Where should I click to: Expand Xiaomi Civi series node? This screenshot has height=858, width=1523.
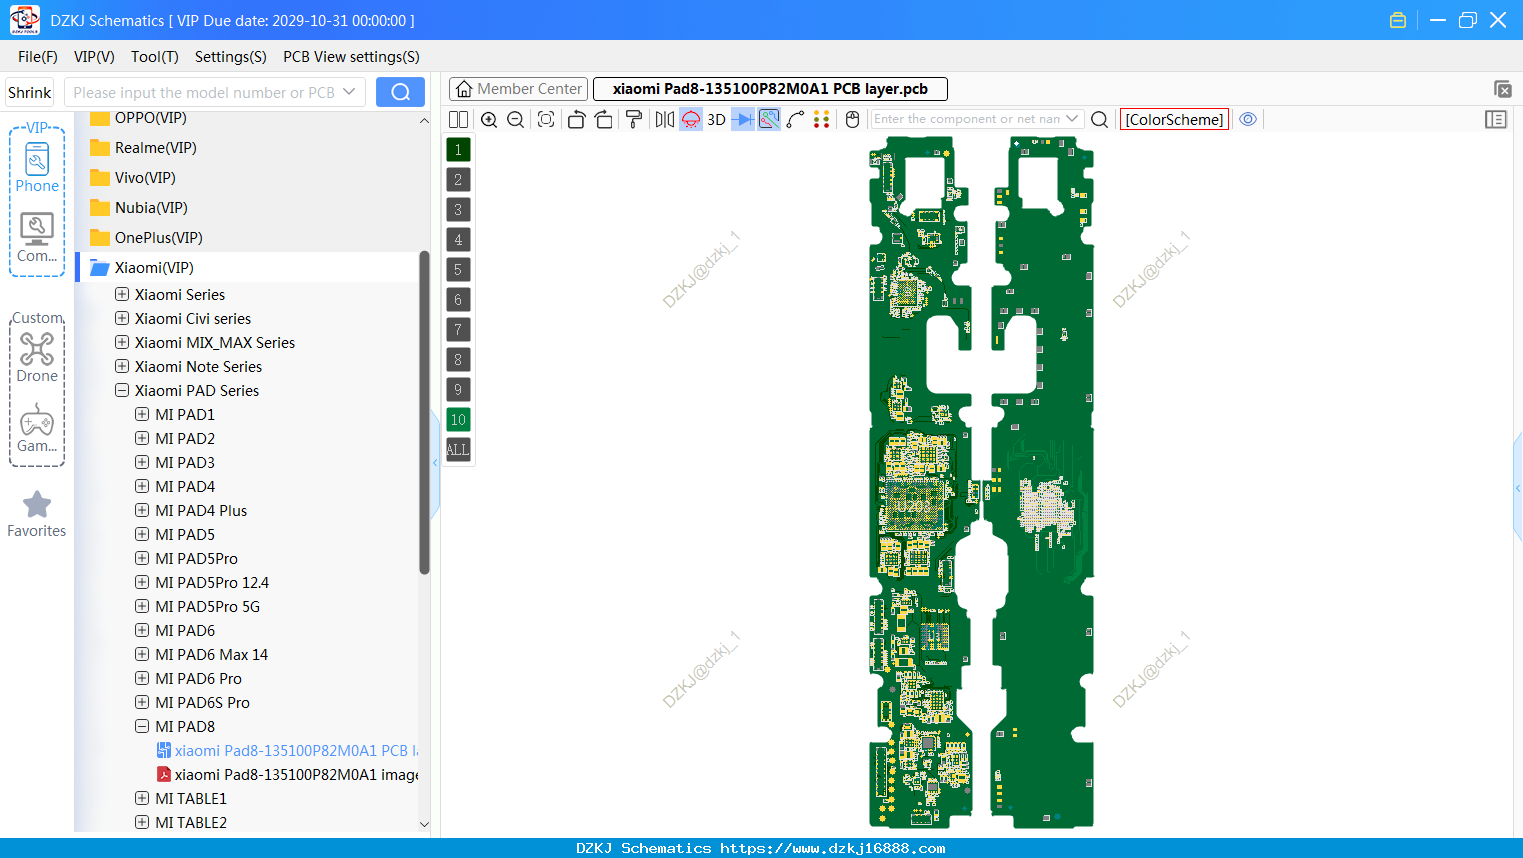pyautogui.click(x=122, y=318)
